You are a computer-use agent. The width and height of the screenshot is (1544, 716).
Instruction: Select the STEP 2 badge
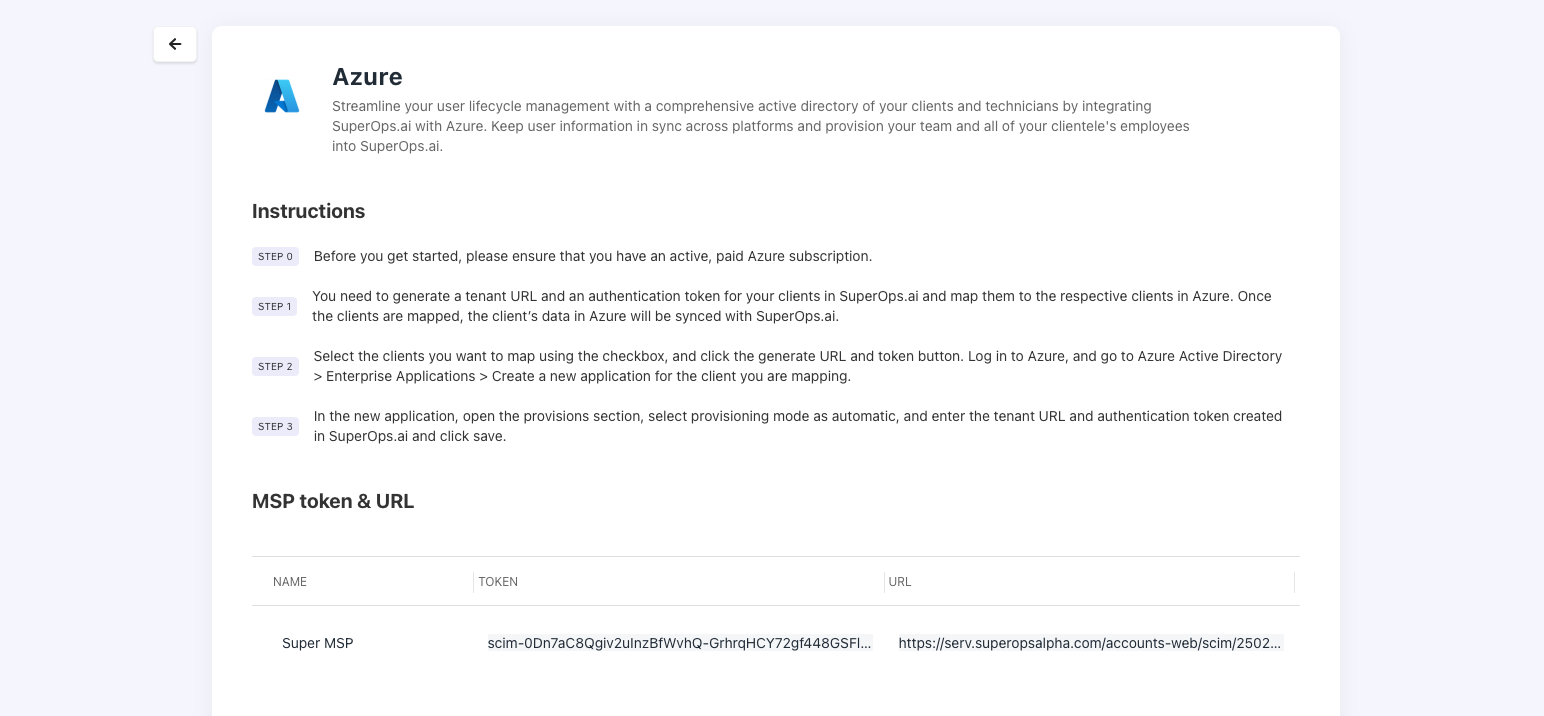coord(275,367)
